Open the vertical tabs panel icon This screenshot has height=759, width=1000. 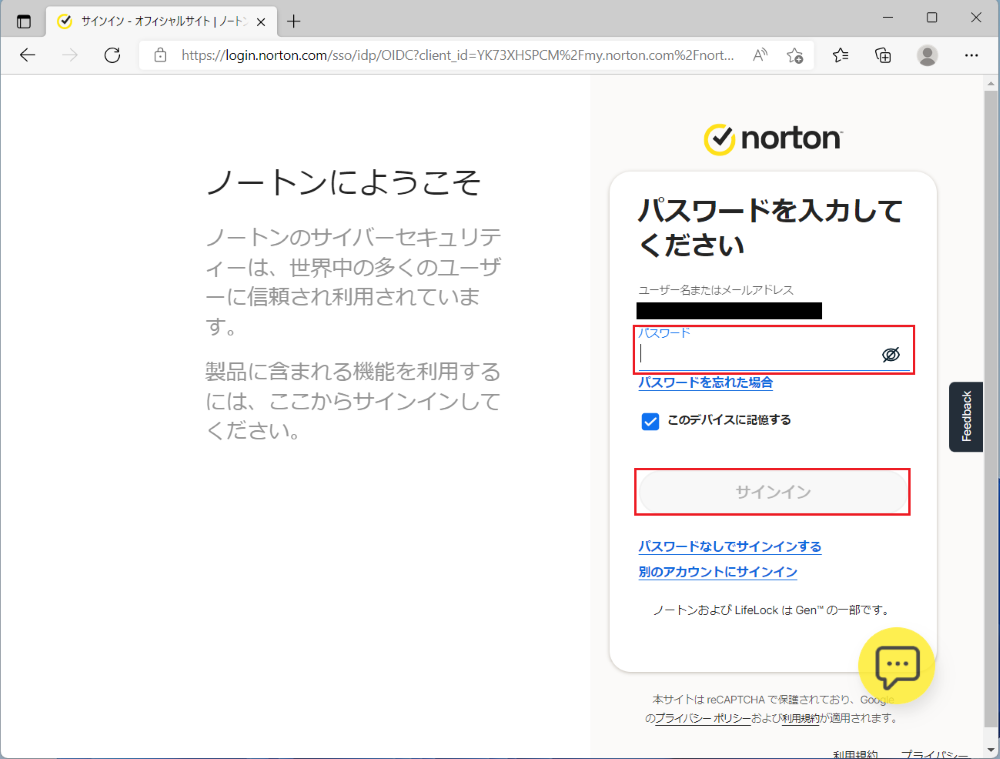pyautogui.click(x=24, y=22)
